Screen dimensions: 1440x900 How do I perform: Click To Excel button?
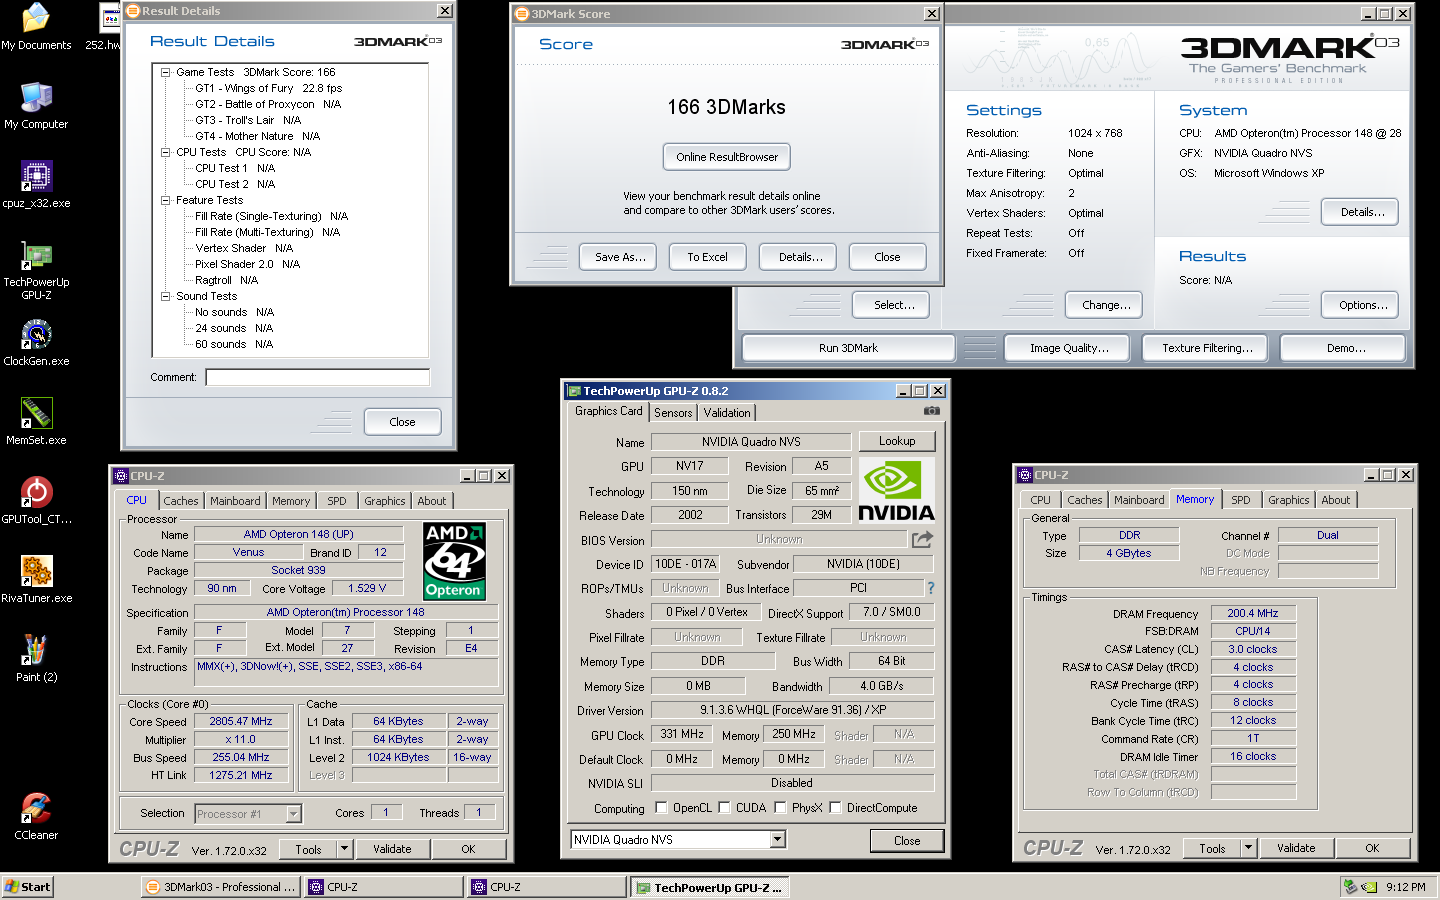point(707,257)
